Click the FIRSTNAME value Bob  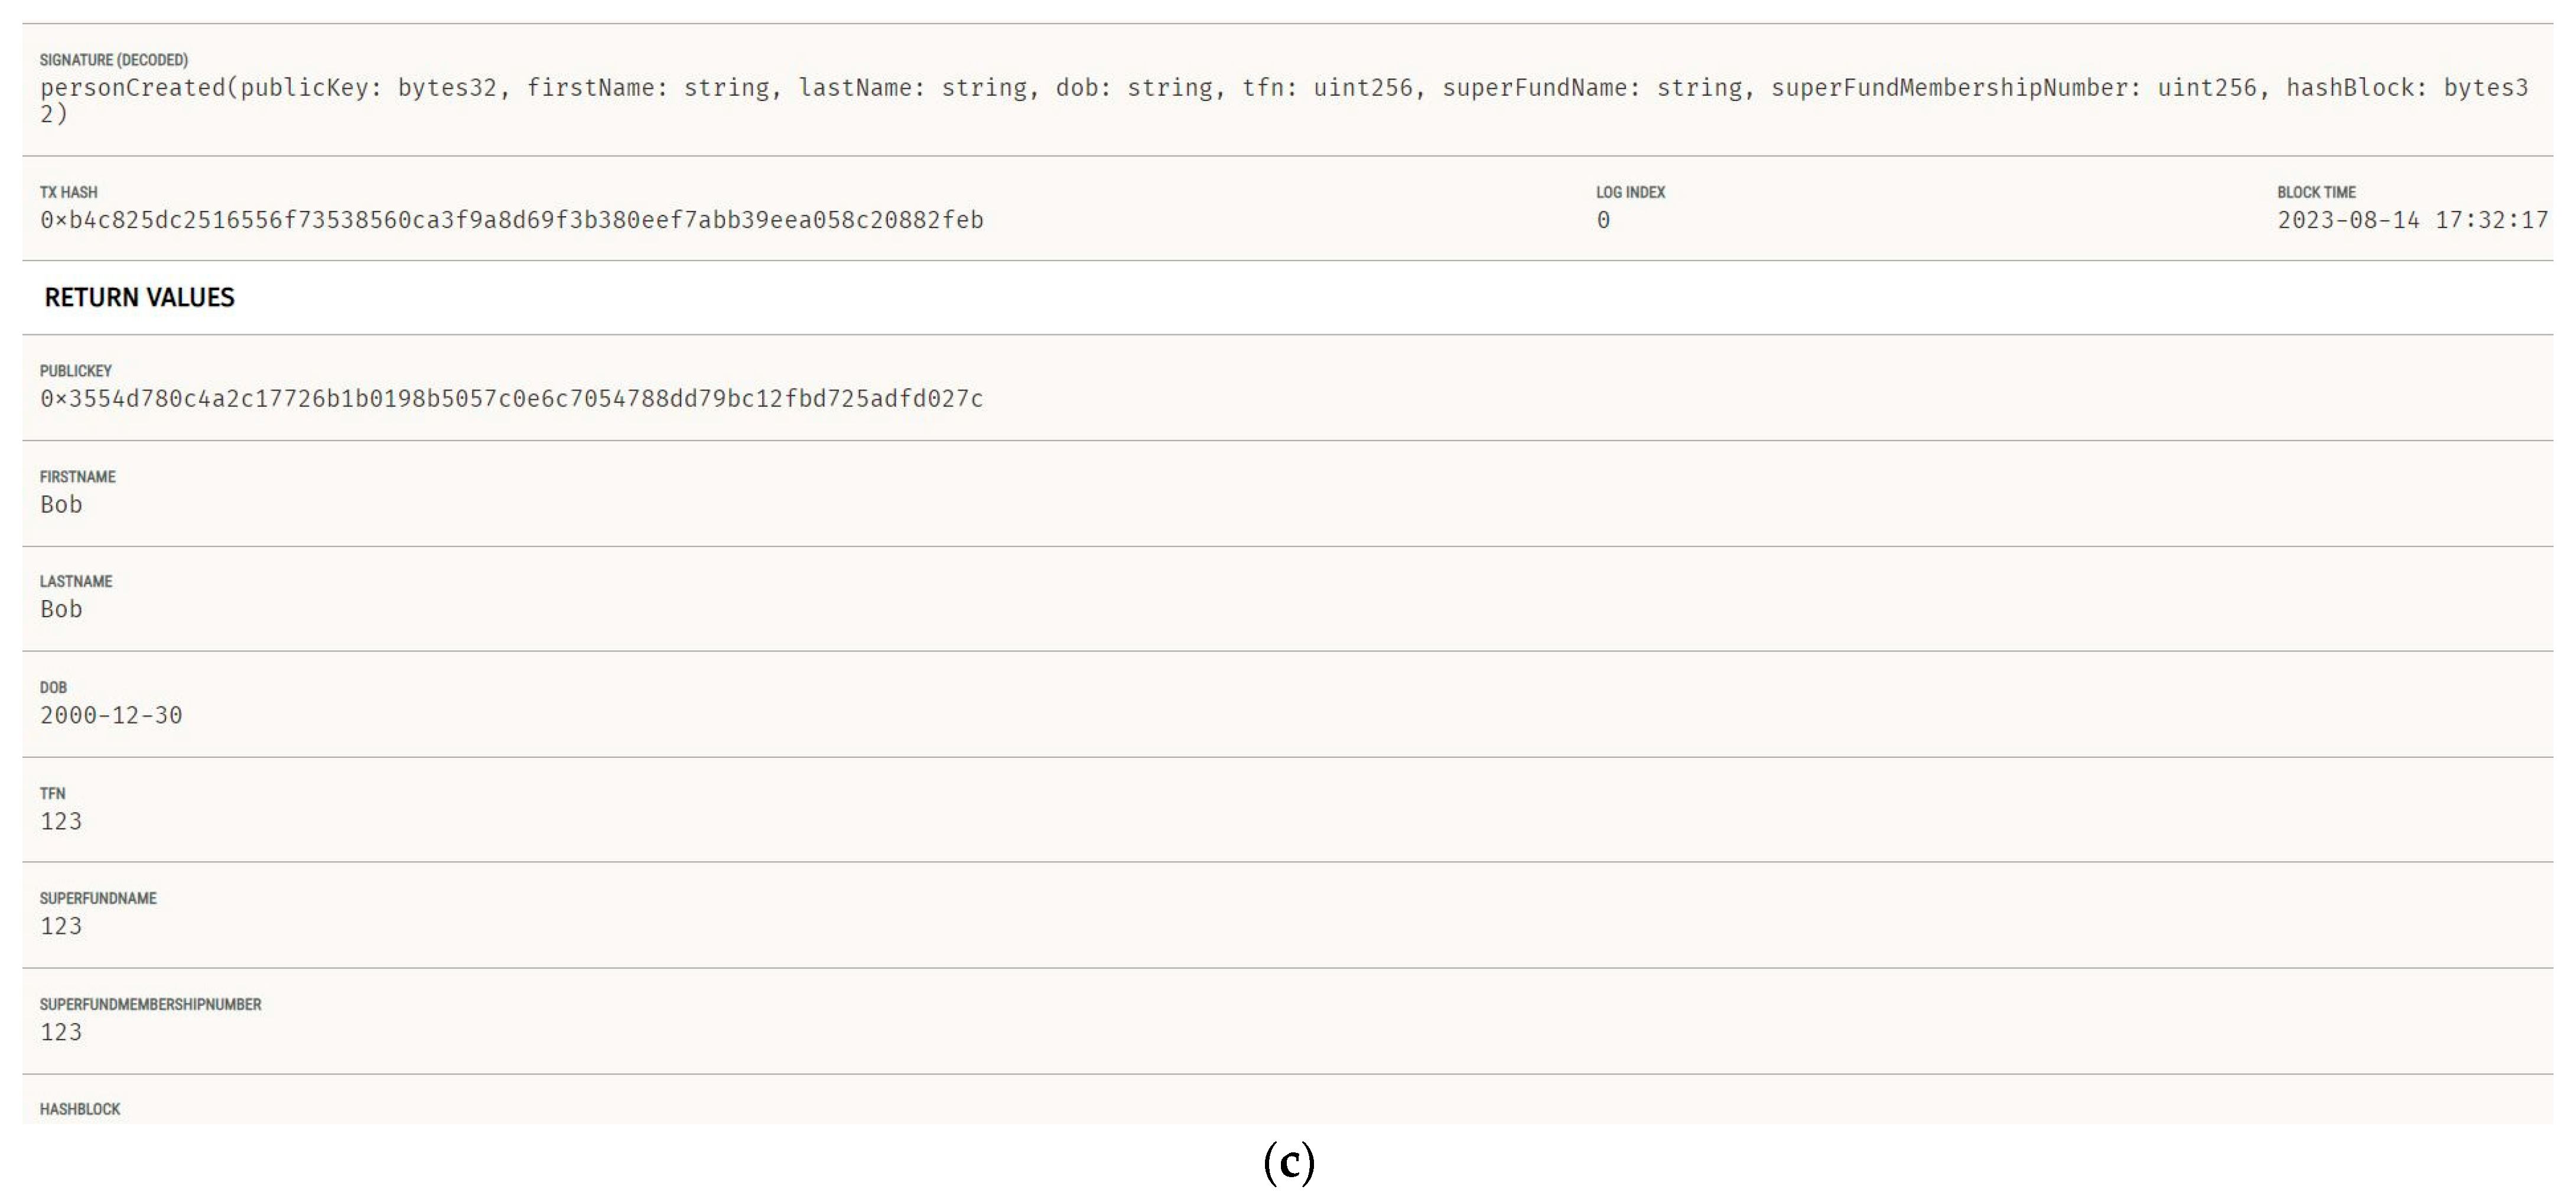[61, 505]
